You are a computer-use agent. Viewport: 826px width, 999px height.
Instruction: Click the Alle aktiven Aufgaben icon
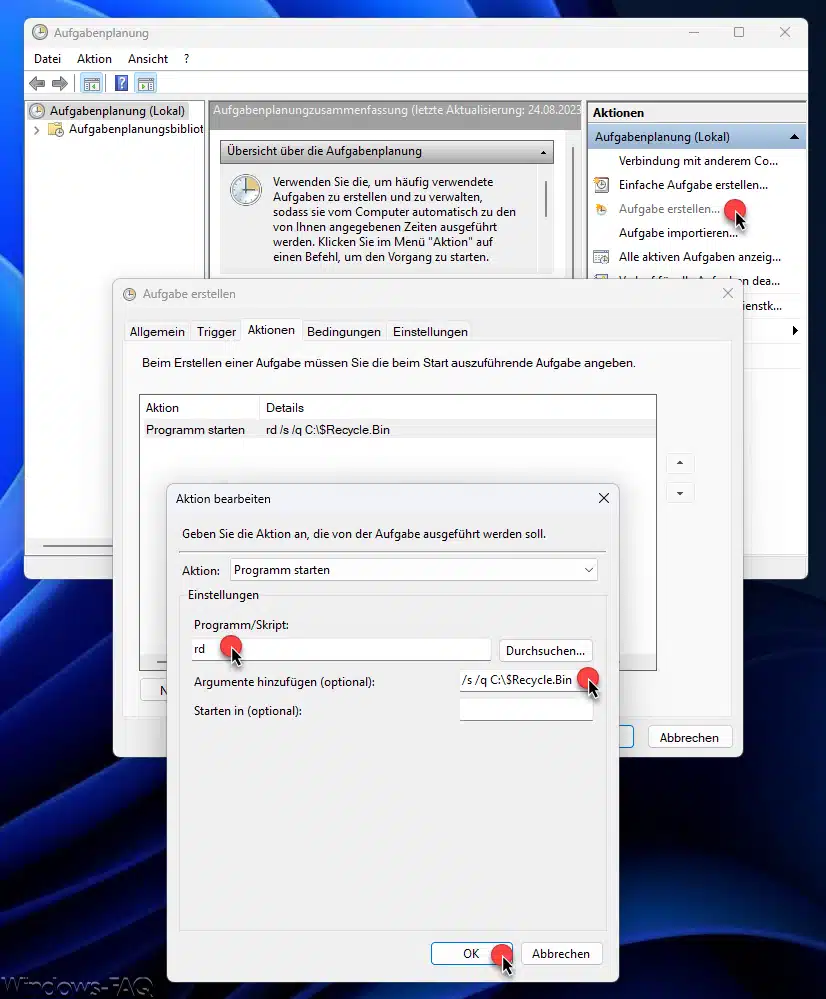[601, 257]
